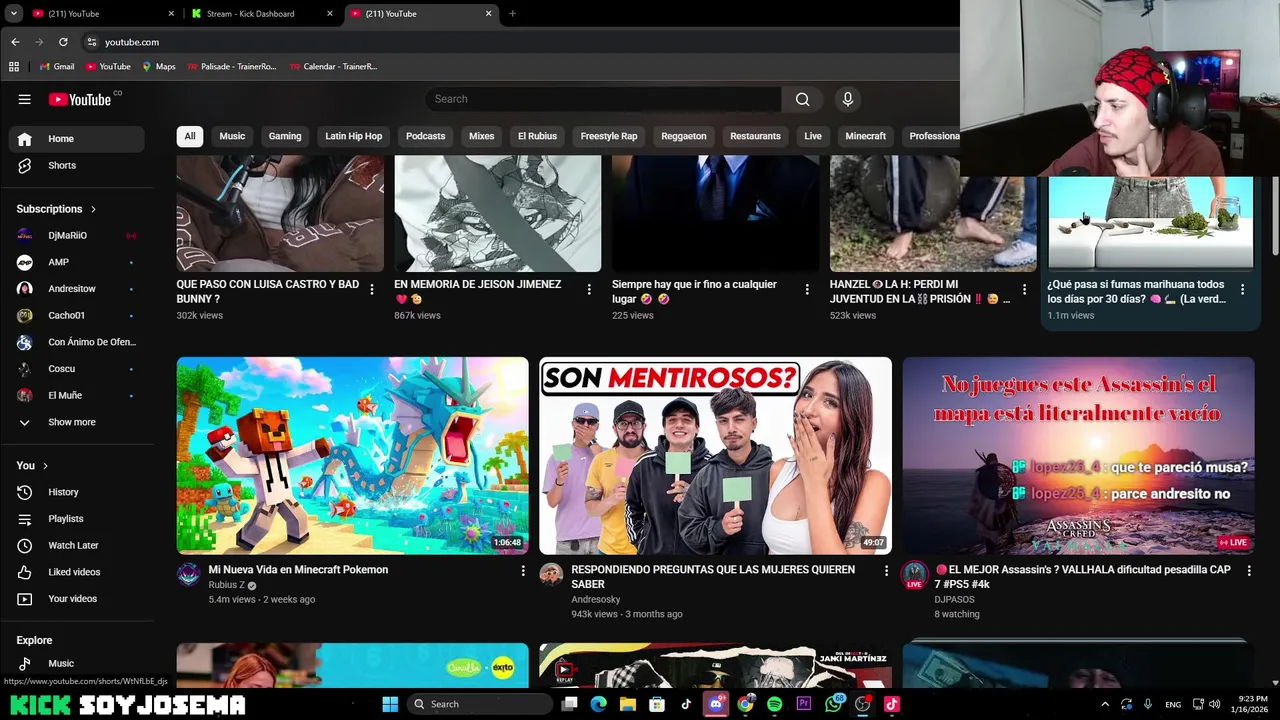The width and height of the screenshot is (1280, 720).
Task: Open WhatsApp from the taskbar
Action: [833, 704]
